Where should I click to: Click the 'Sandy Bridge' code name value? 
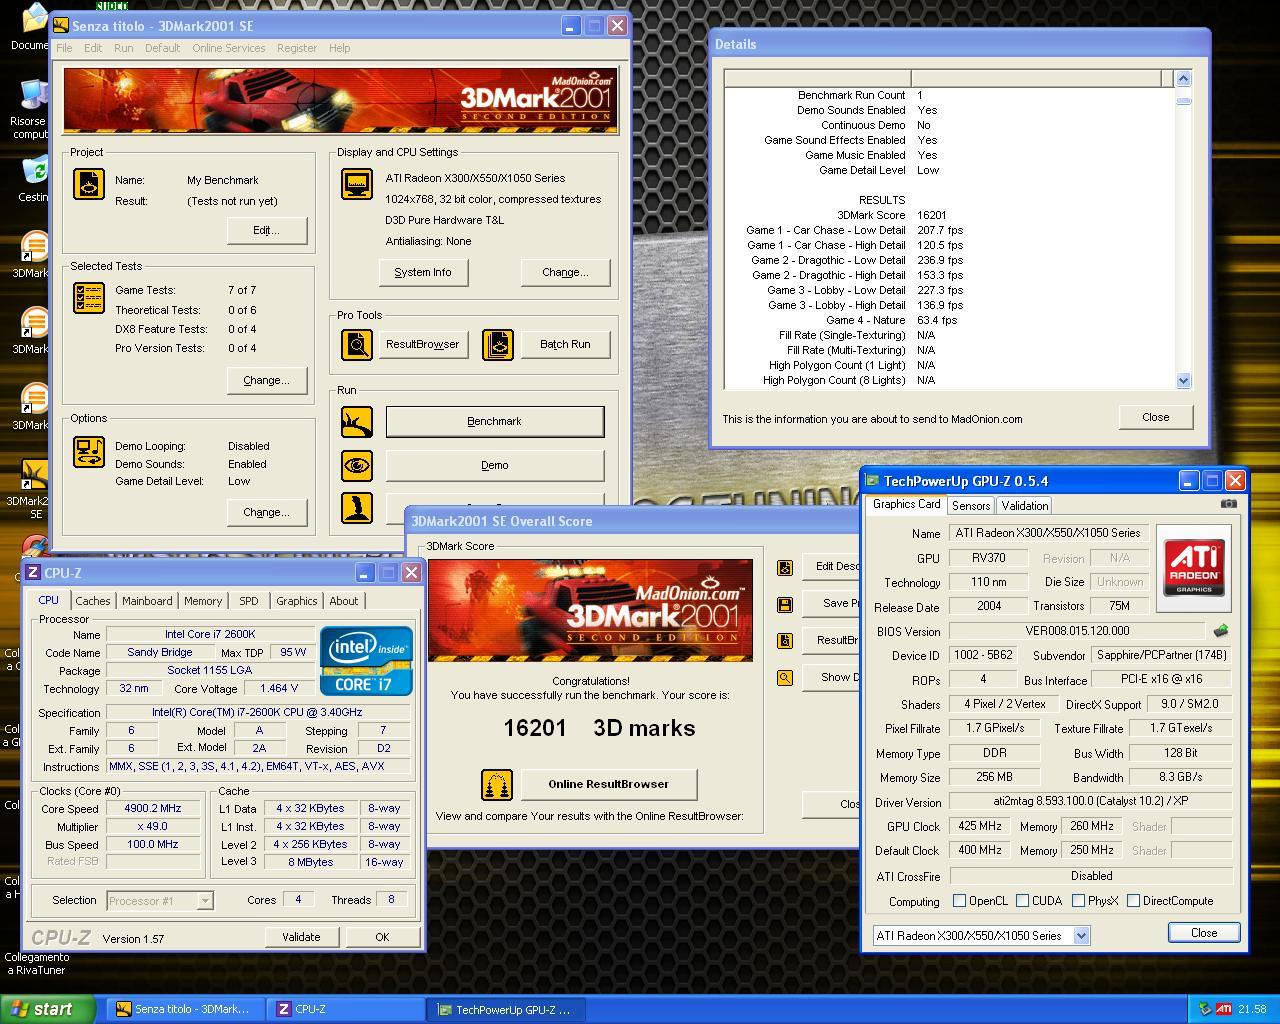[160, 652]
